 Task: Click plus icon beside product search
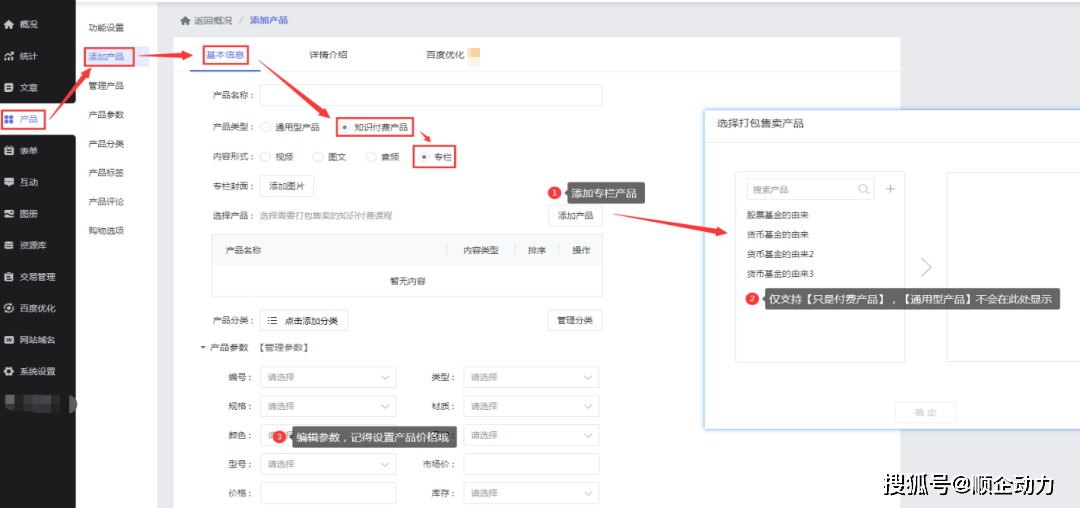[x=890, y=189]
